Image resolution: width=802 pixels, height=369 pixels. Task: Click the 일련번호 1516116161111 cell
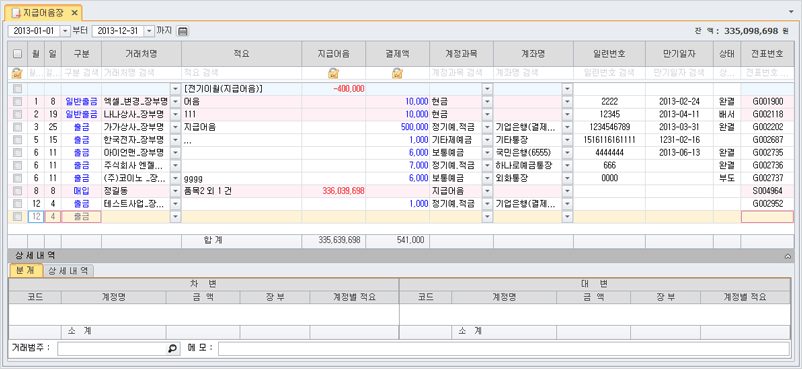(x=609, y=140)
